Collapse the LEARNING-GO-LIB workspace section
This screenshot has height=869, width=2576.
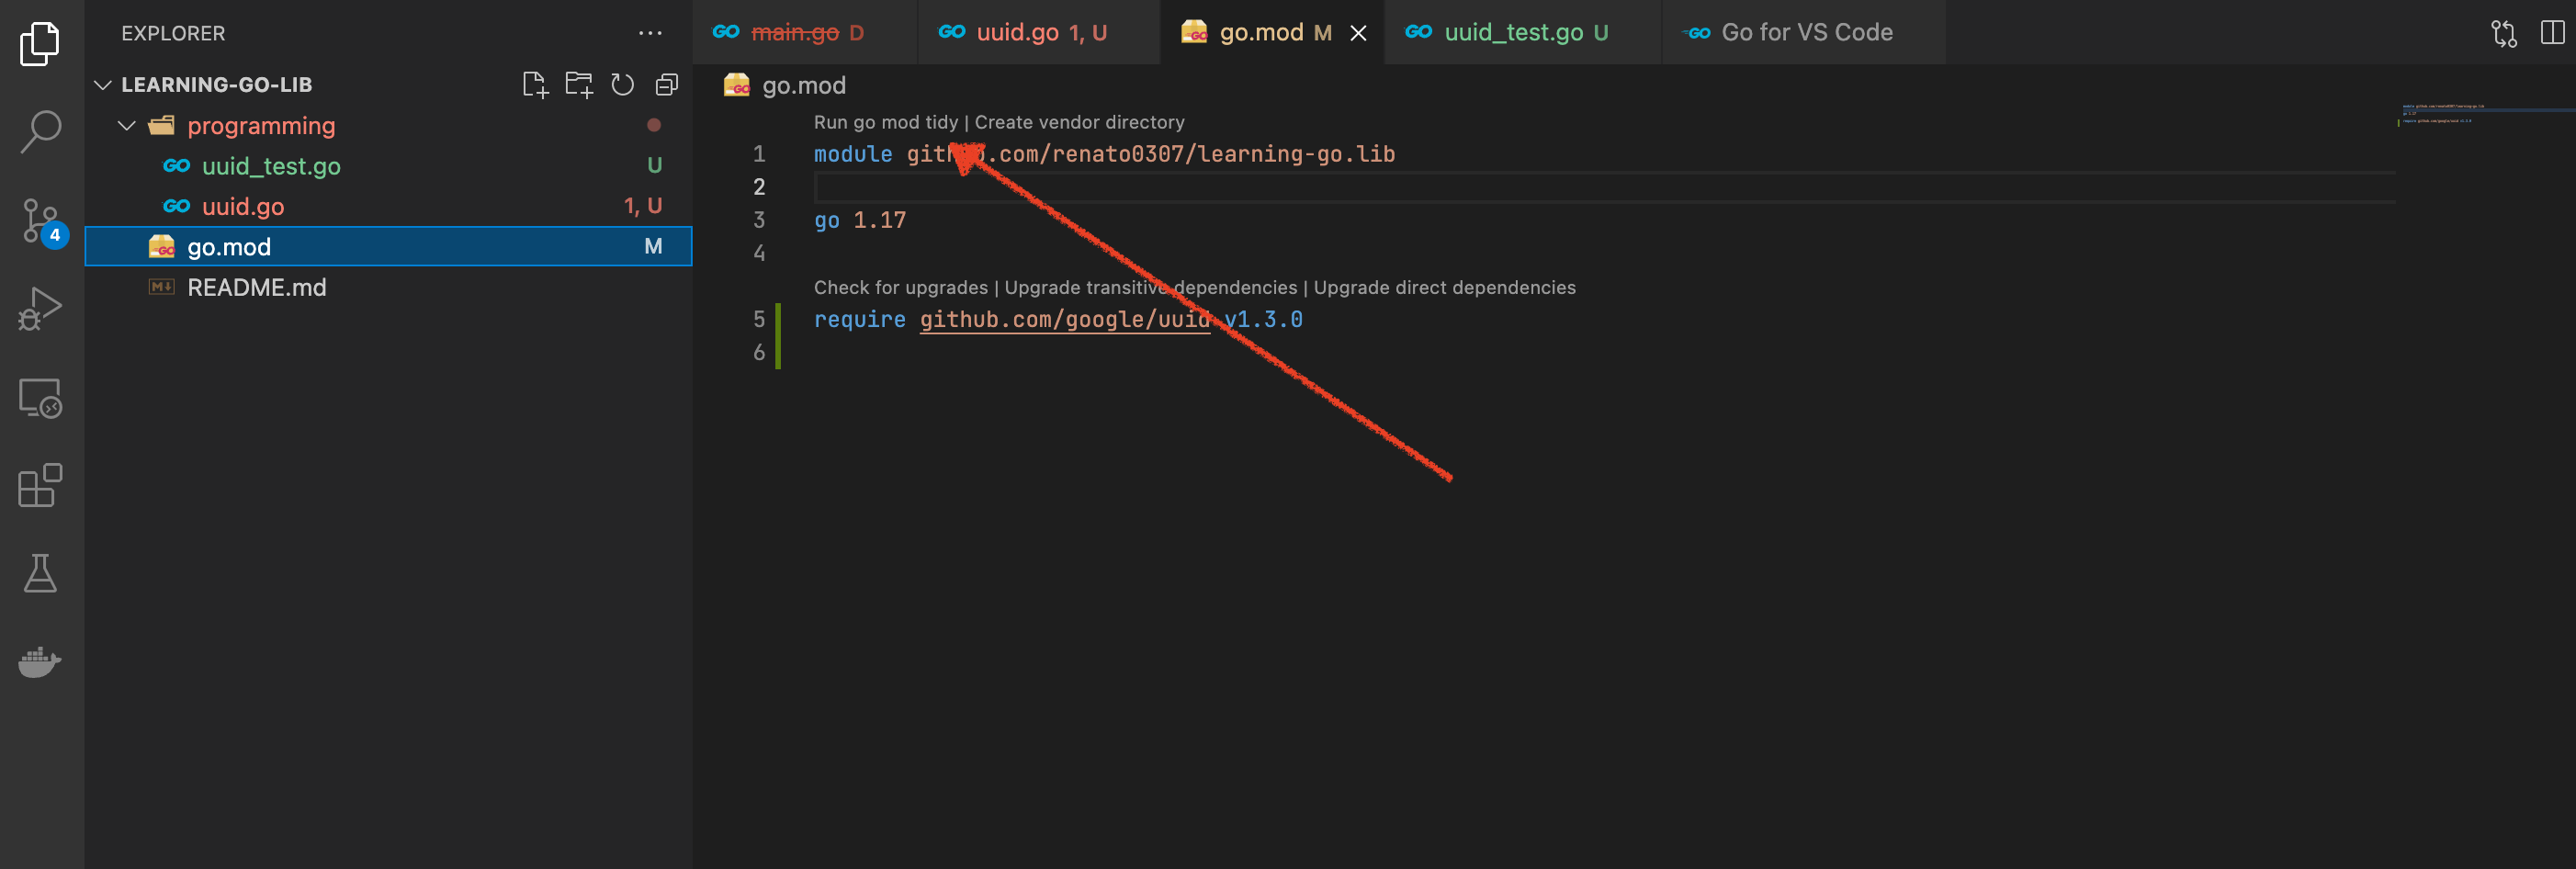pos(102,85)
